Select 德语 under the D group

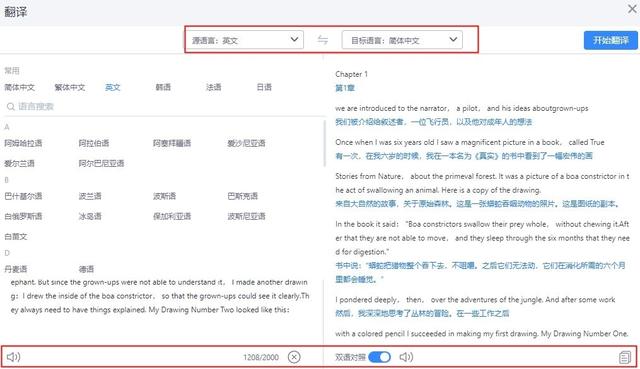coord(86,269)
